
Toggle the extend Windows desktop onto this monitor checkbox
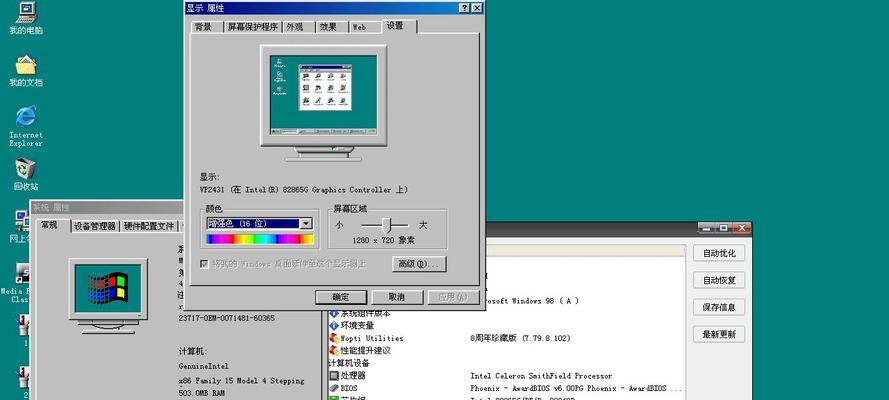pyautogui.click(x=204, y=264)
